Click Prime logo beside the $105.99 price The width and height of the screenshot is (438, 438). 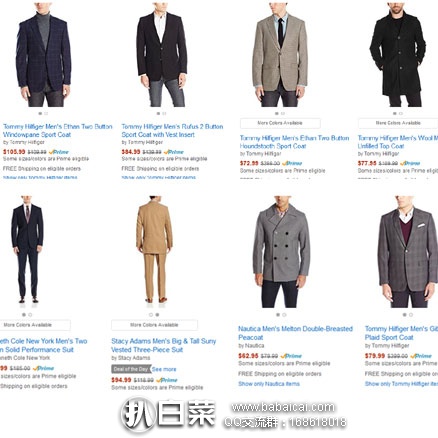[x=59, y=152]
